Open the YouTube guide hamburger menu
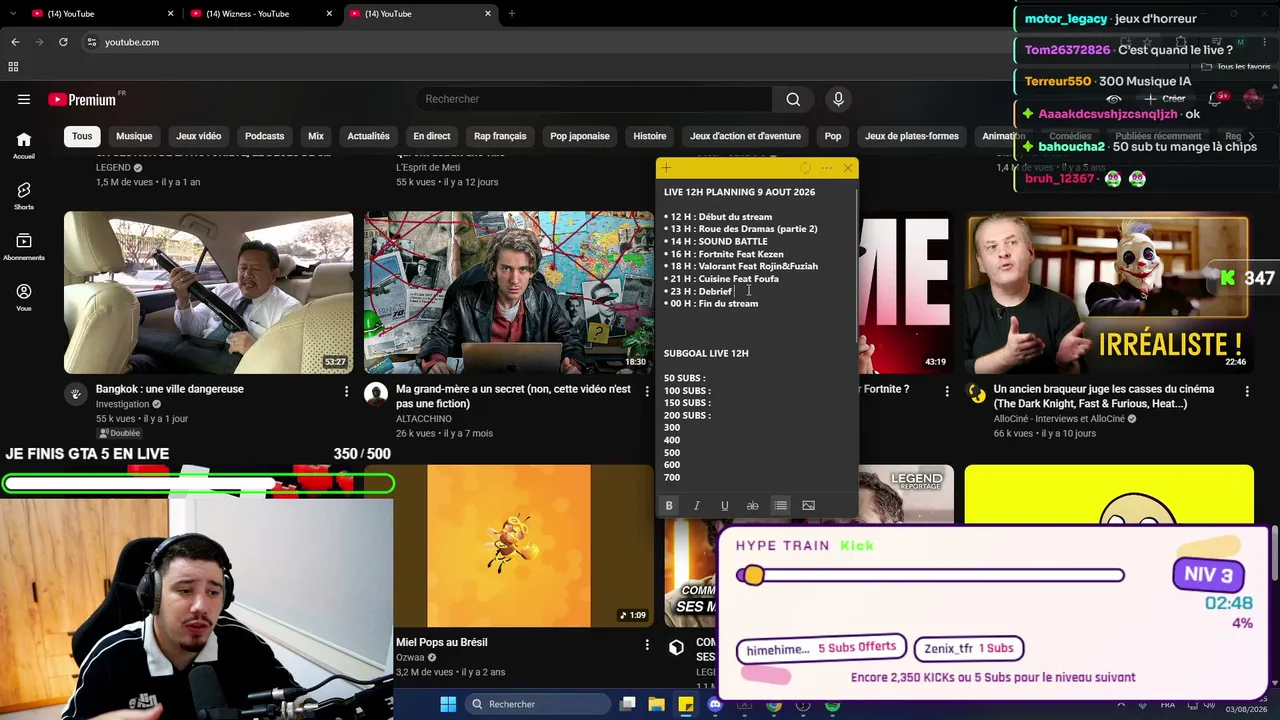The image size is (1280, 720). coord(24,99)
